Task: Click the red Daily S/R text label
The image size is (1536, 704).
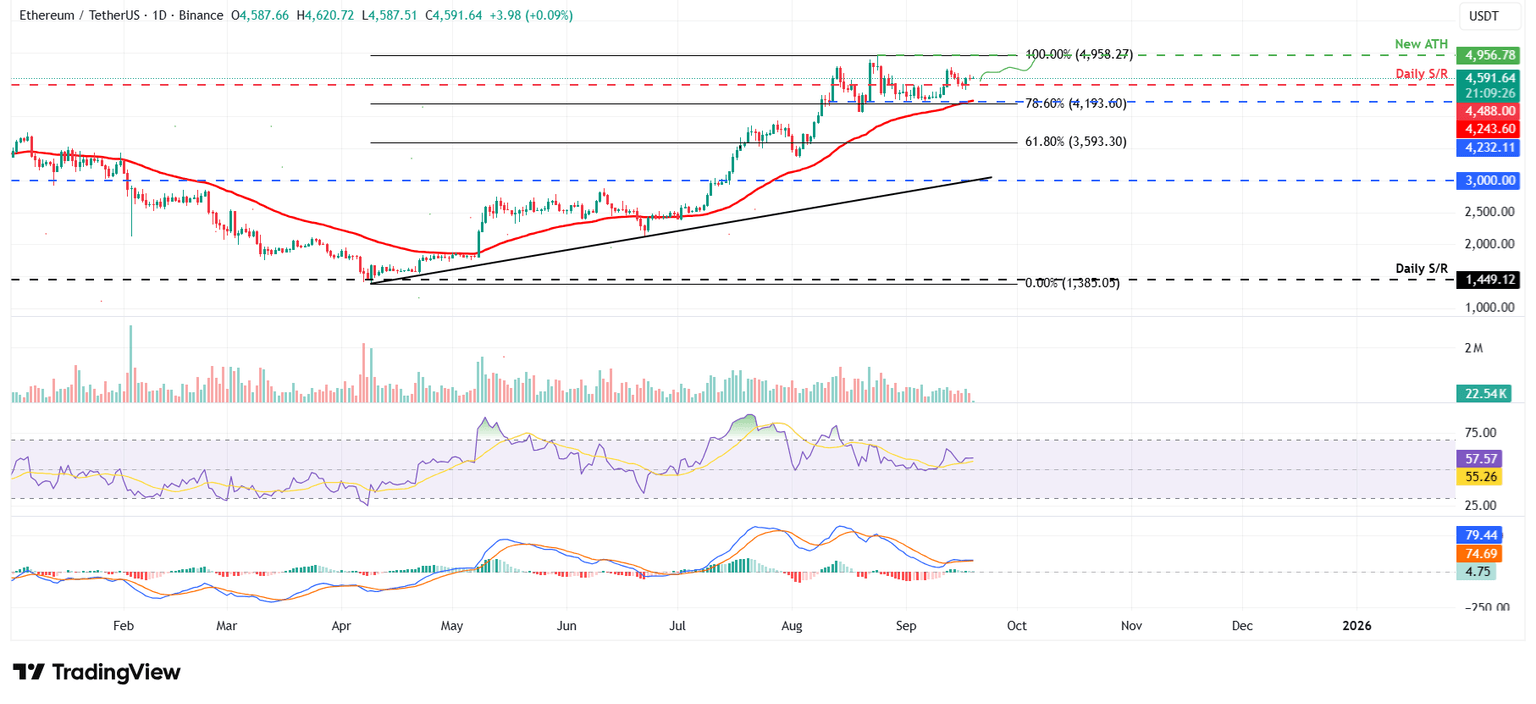Action: coord(1424,73)
